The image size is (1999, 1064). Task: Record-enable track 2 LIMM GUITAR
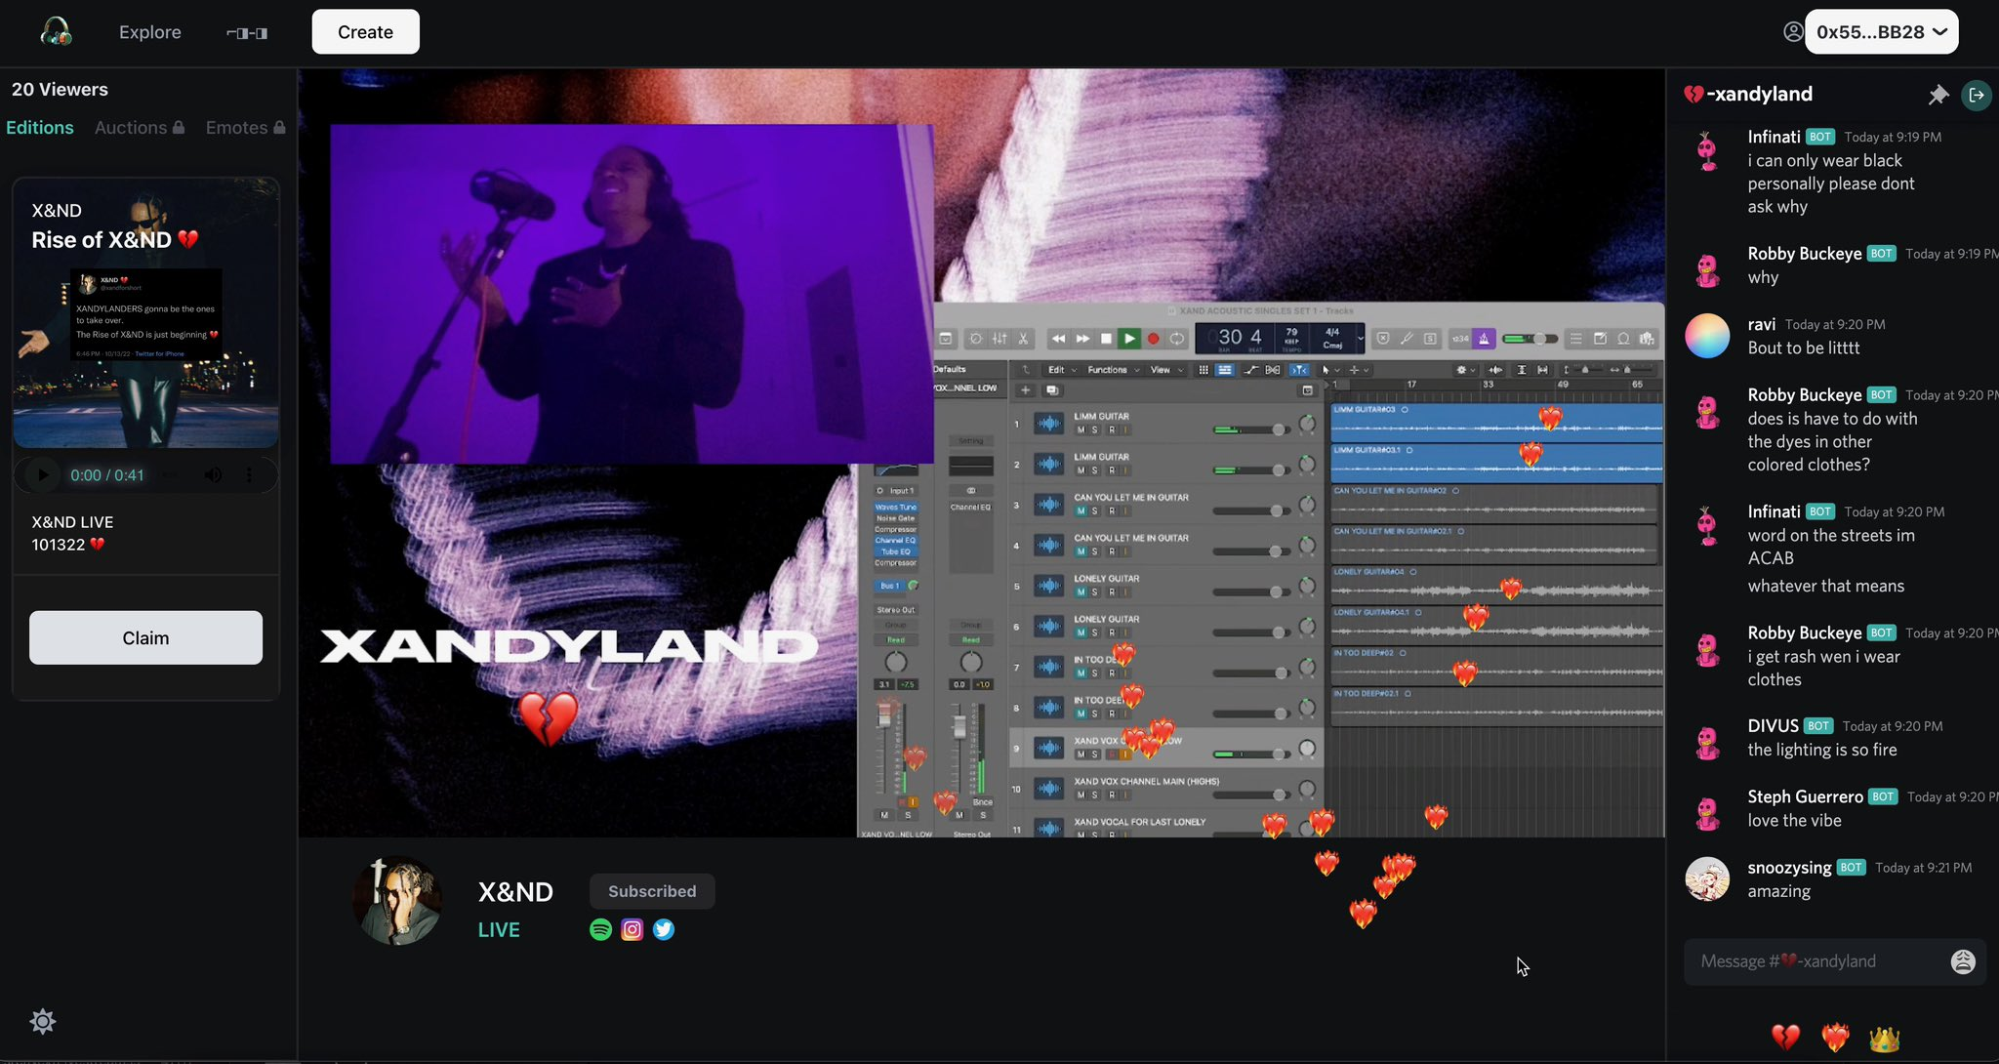pos(1111,470)
